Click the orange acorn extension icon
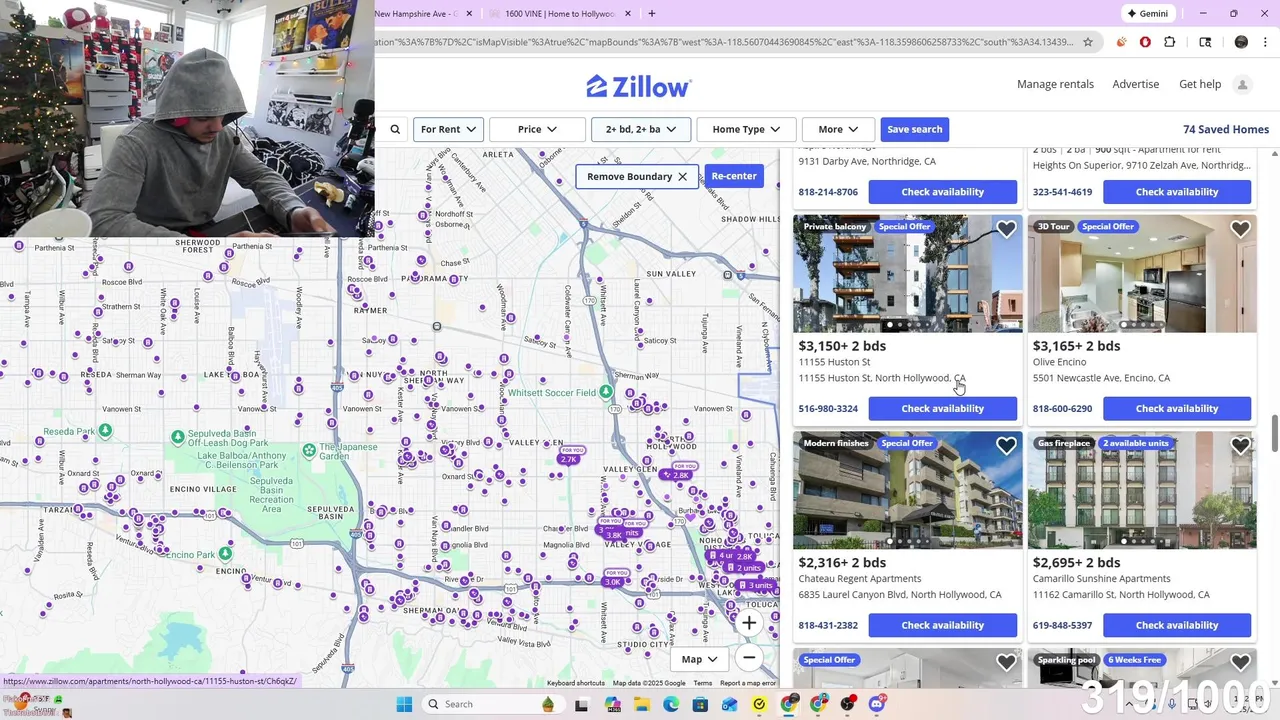 point(1121,42)
